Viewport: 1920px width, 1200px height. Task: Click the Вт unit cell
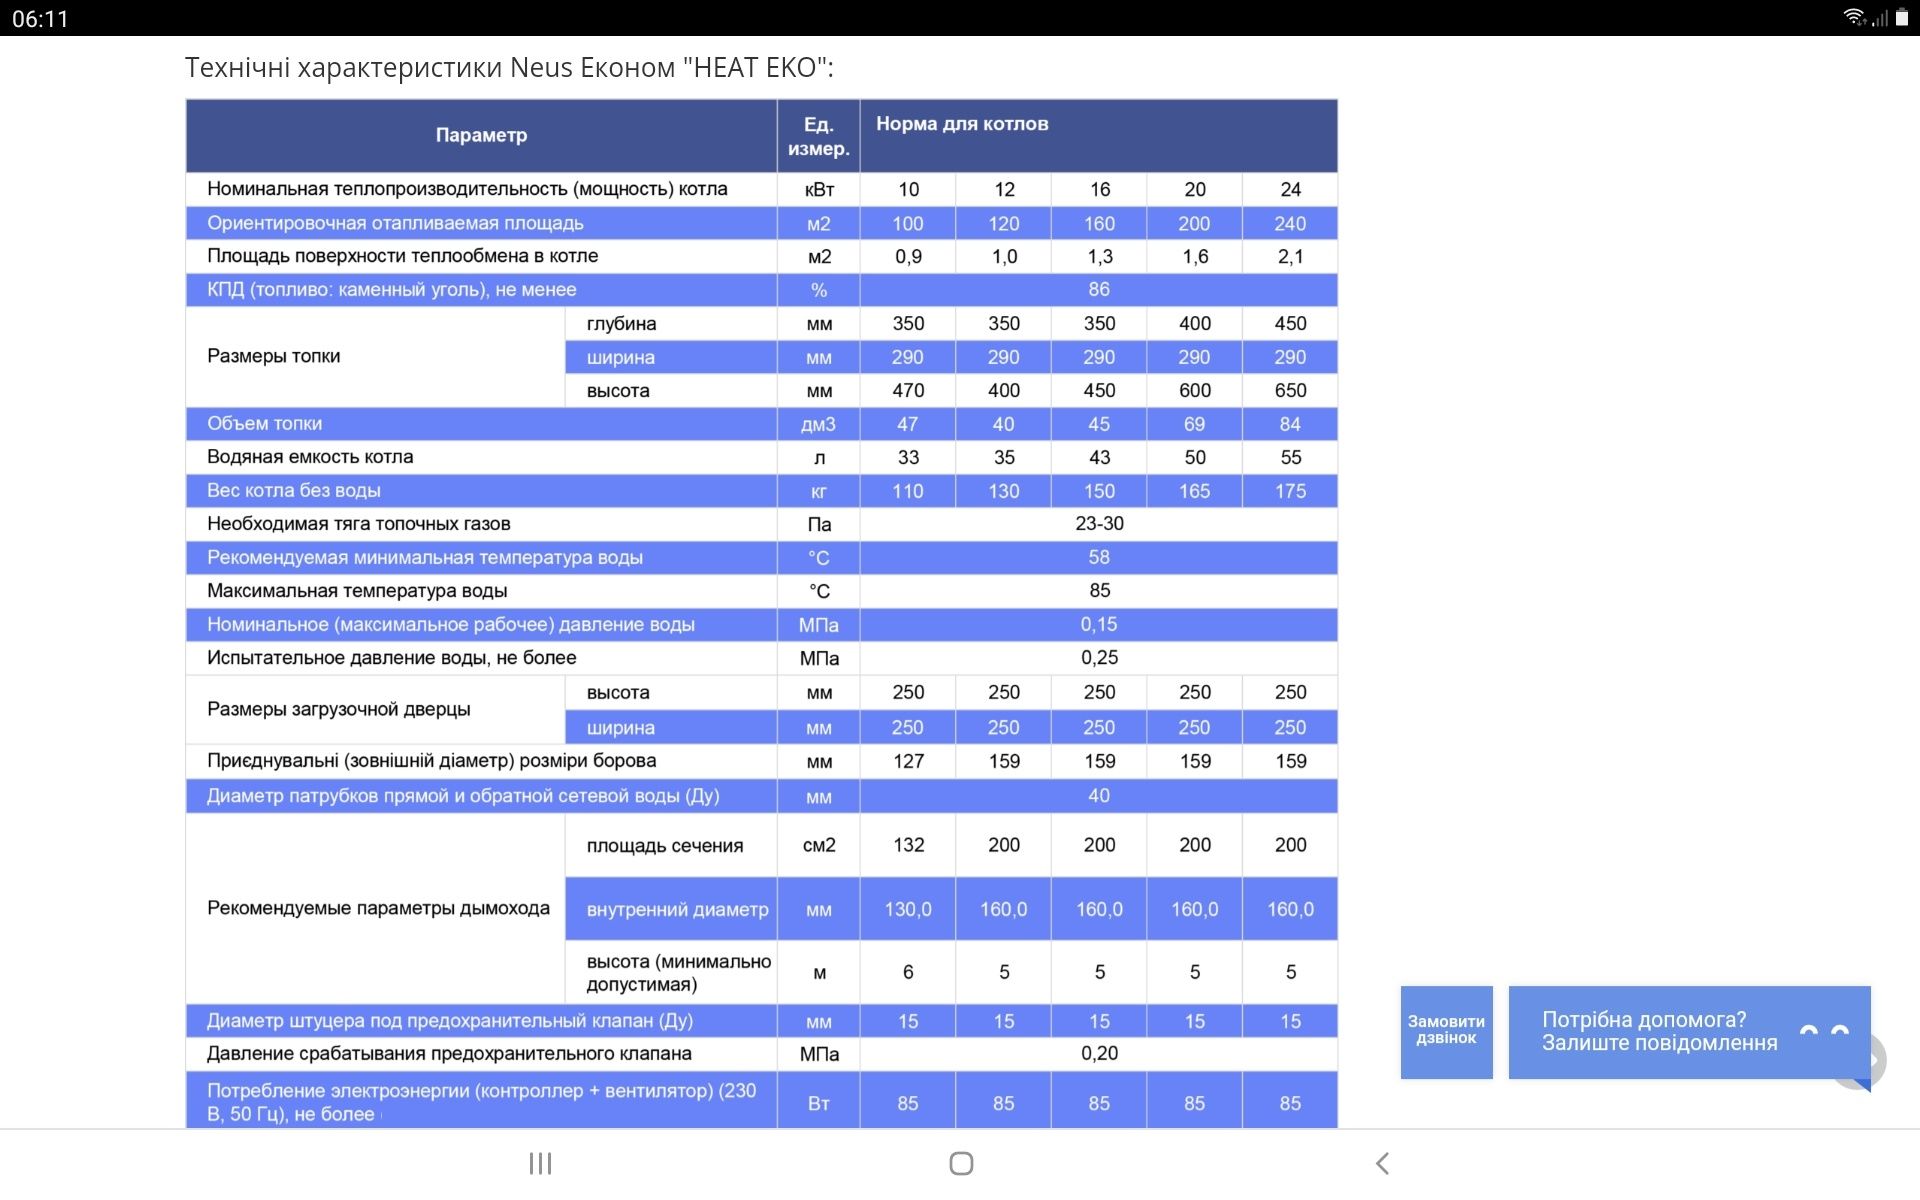(819, 1103)
